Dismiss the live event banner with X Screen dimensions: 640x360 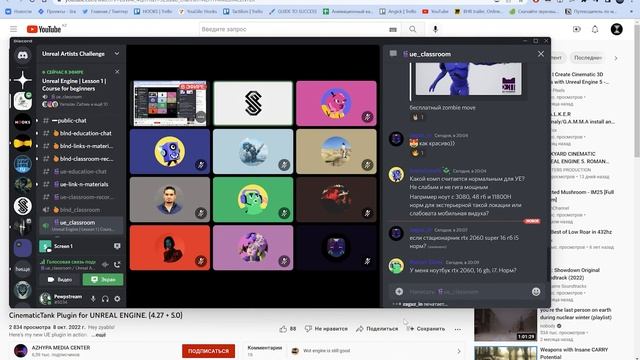pyautogui.click(x=117, y=72)
